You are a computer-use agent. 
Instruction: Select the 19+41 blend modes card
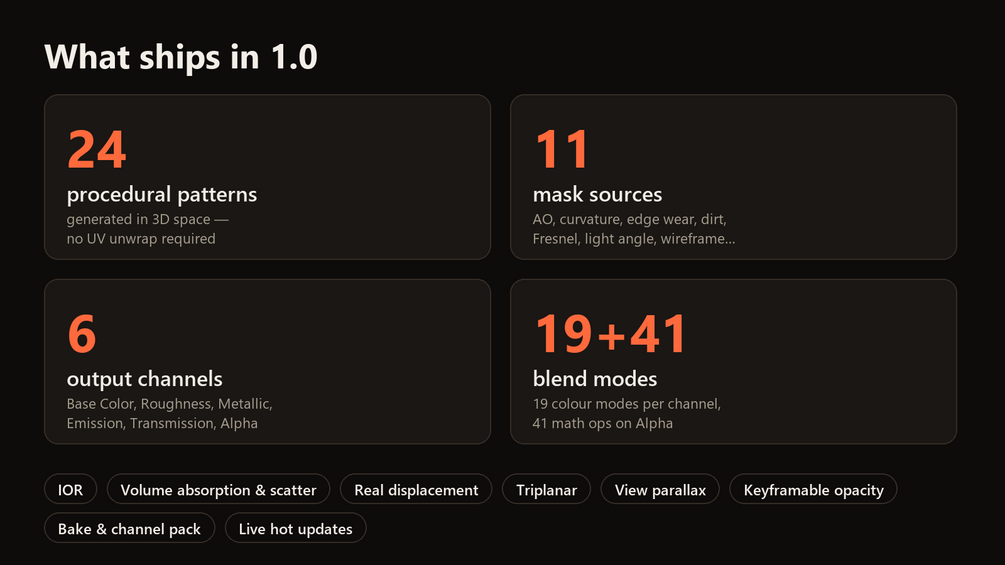[733, 361]
